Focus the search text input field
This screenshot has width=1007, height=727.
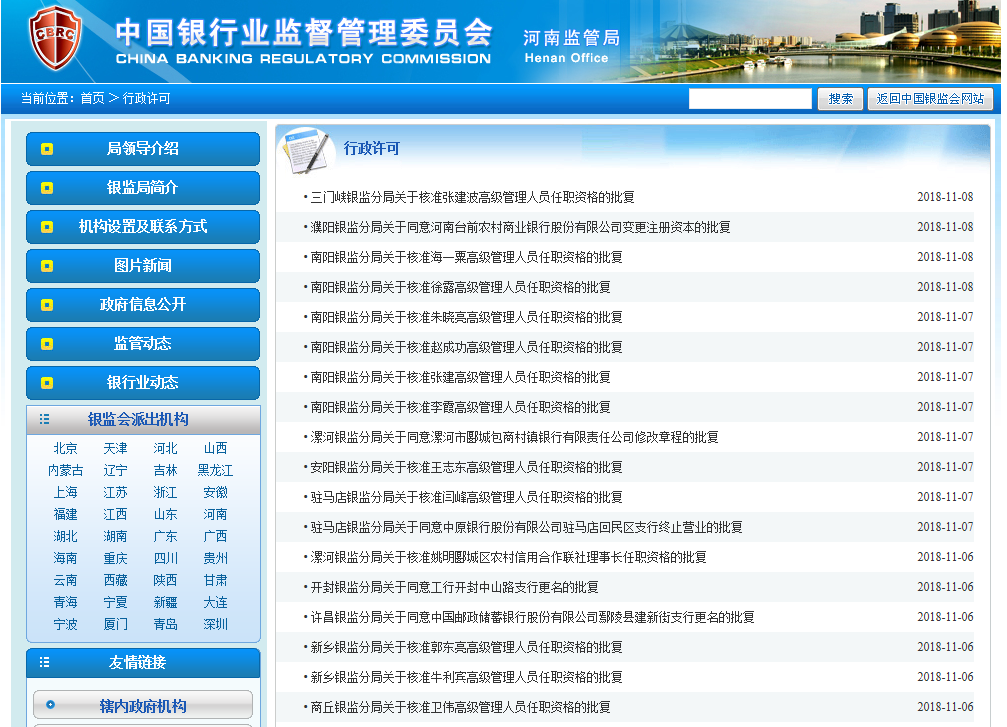tap(750, 99)
